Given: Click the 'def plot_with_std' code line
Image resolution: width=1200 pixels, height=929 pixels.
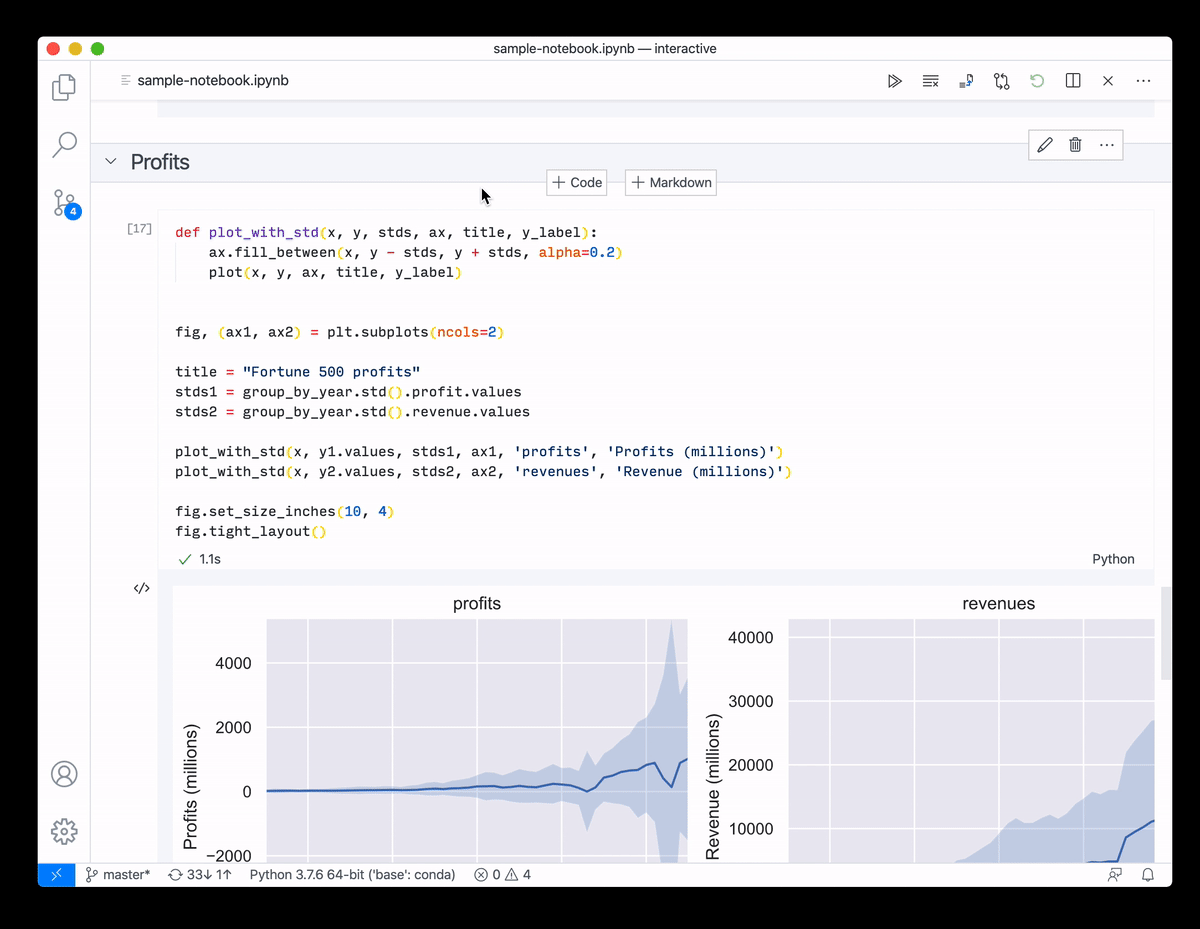Looking at the screenshot, I should (386, 232).
